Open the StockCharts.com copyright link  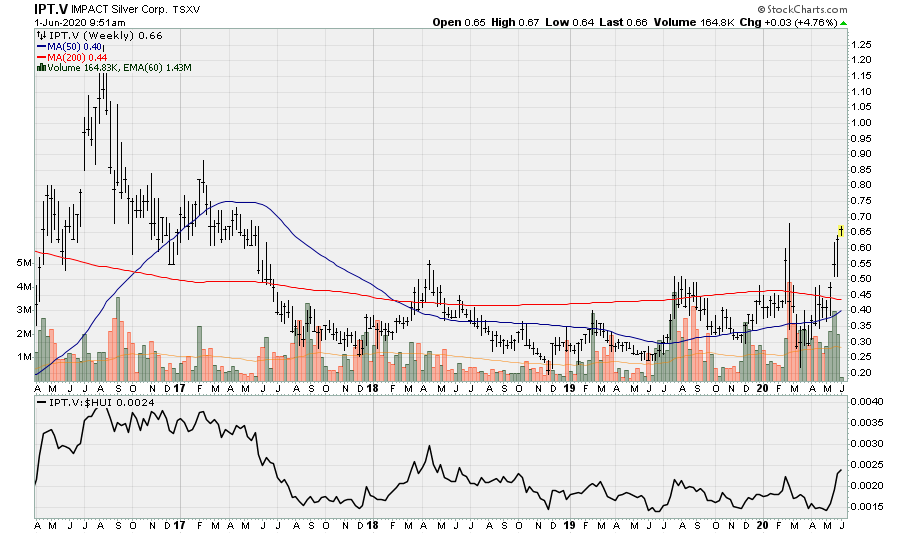click(x=802, y=9)
